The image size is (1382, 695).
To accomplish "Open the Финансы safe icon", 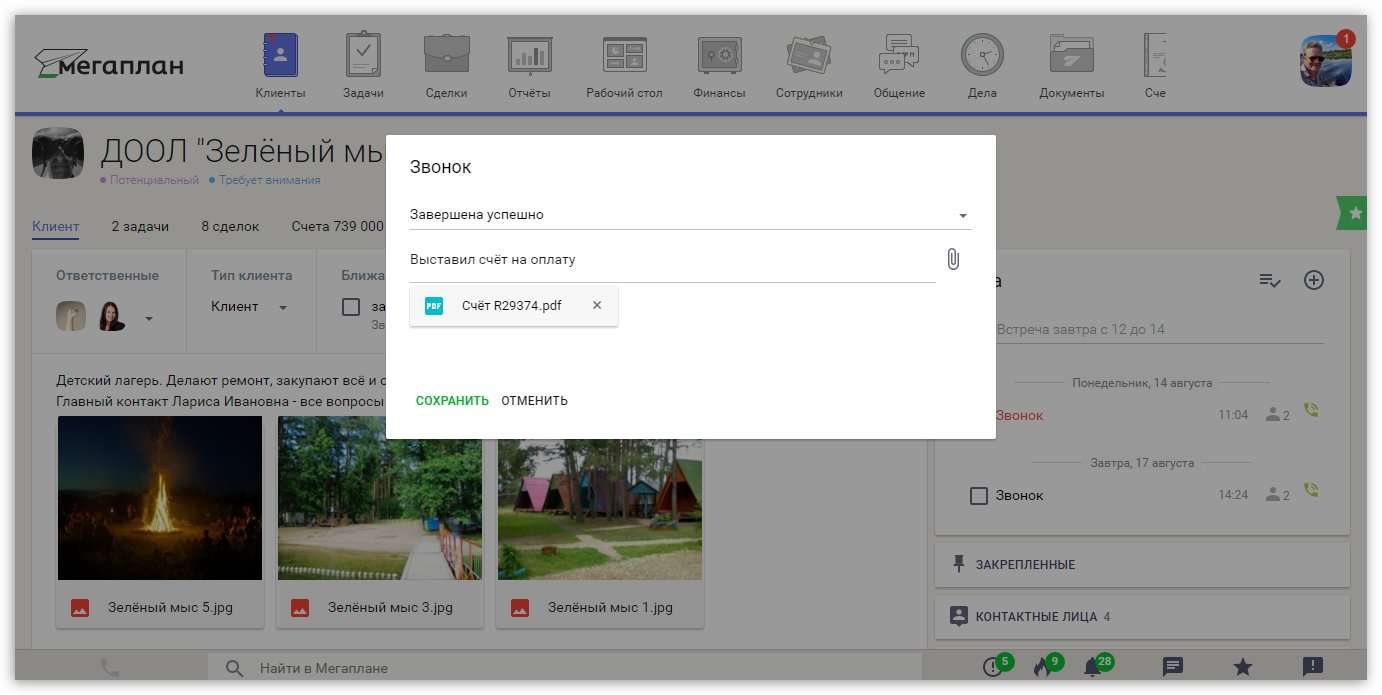I will tap(719, 54).
